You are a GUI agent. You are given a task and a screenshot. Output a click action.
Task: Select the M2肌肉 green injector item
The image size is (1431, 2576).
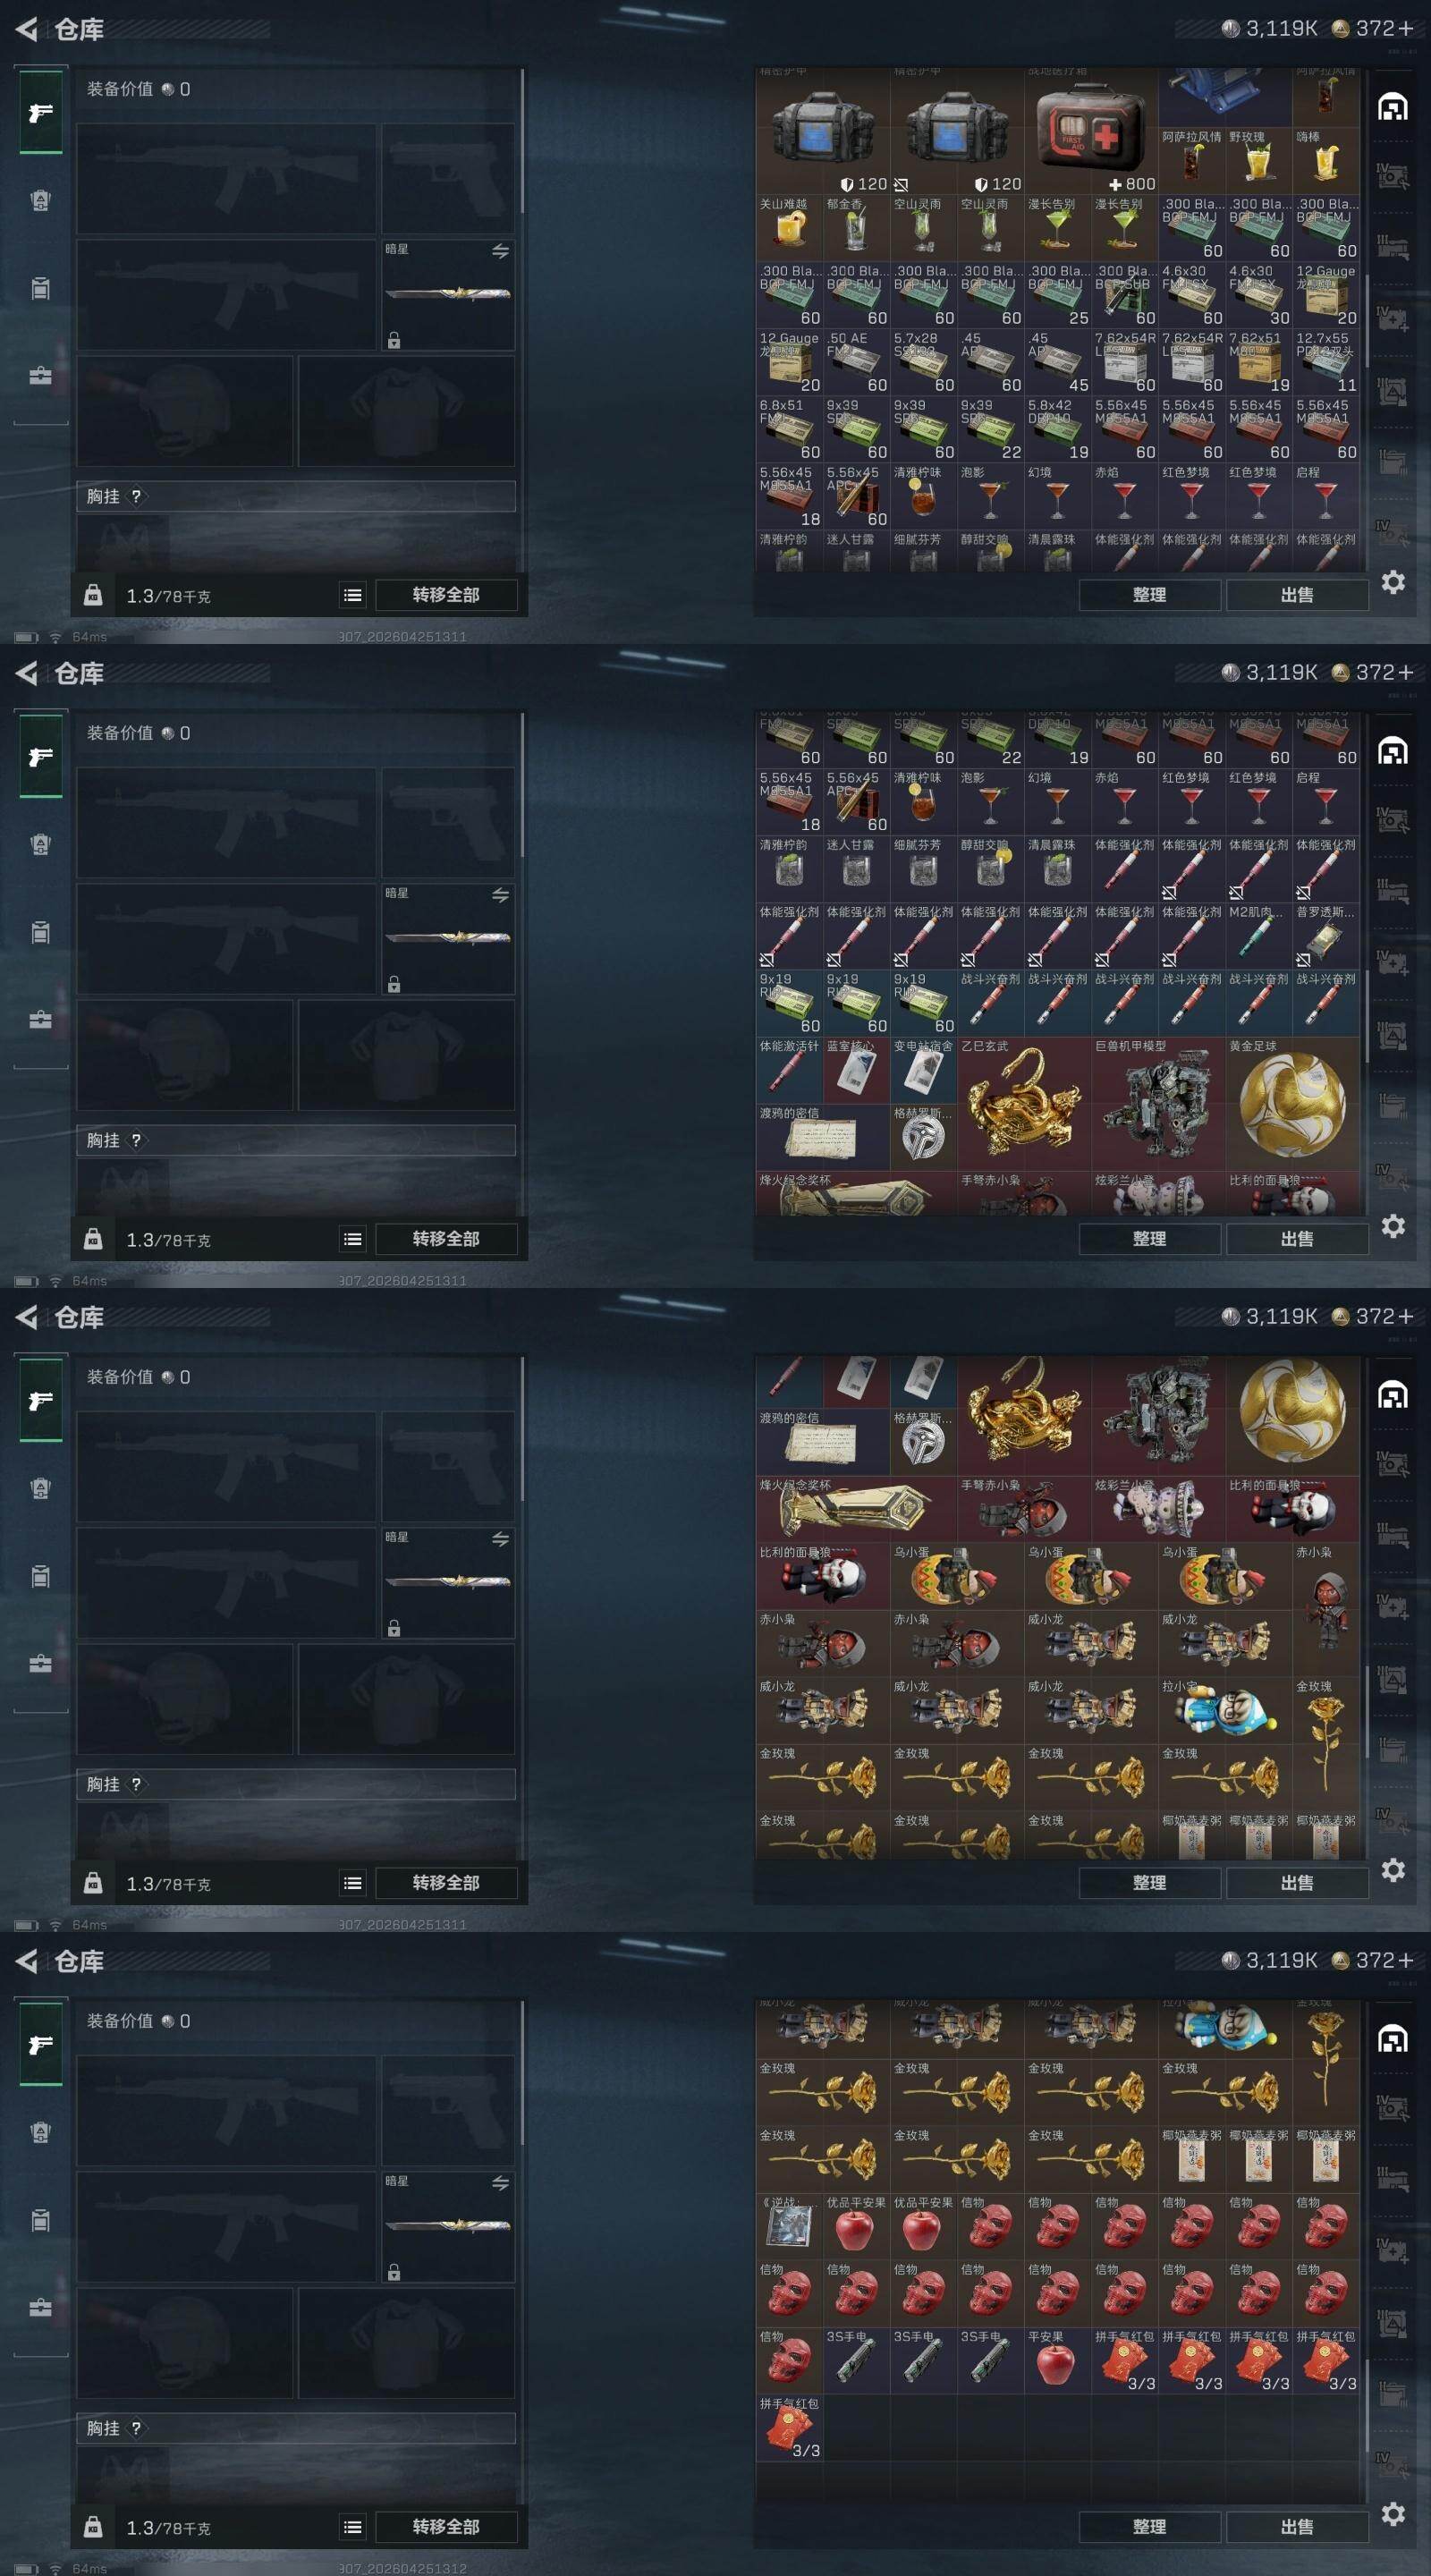[1259, 936]
